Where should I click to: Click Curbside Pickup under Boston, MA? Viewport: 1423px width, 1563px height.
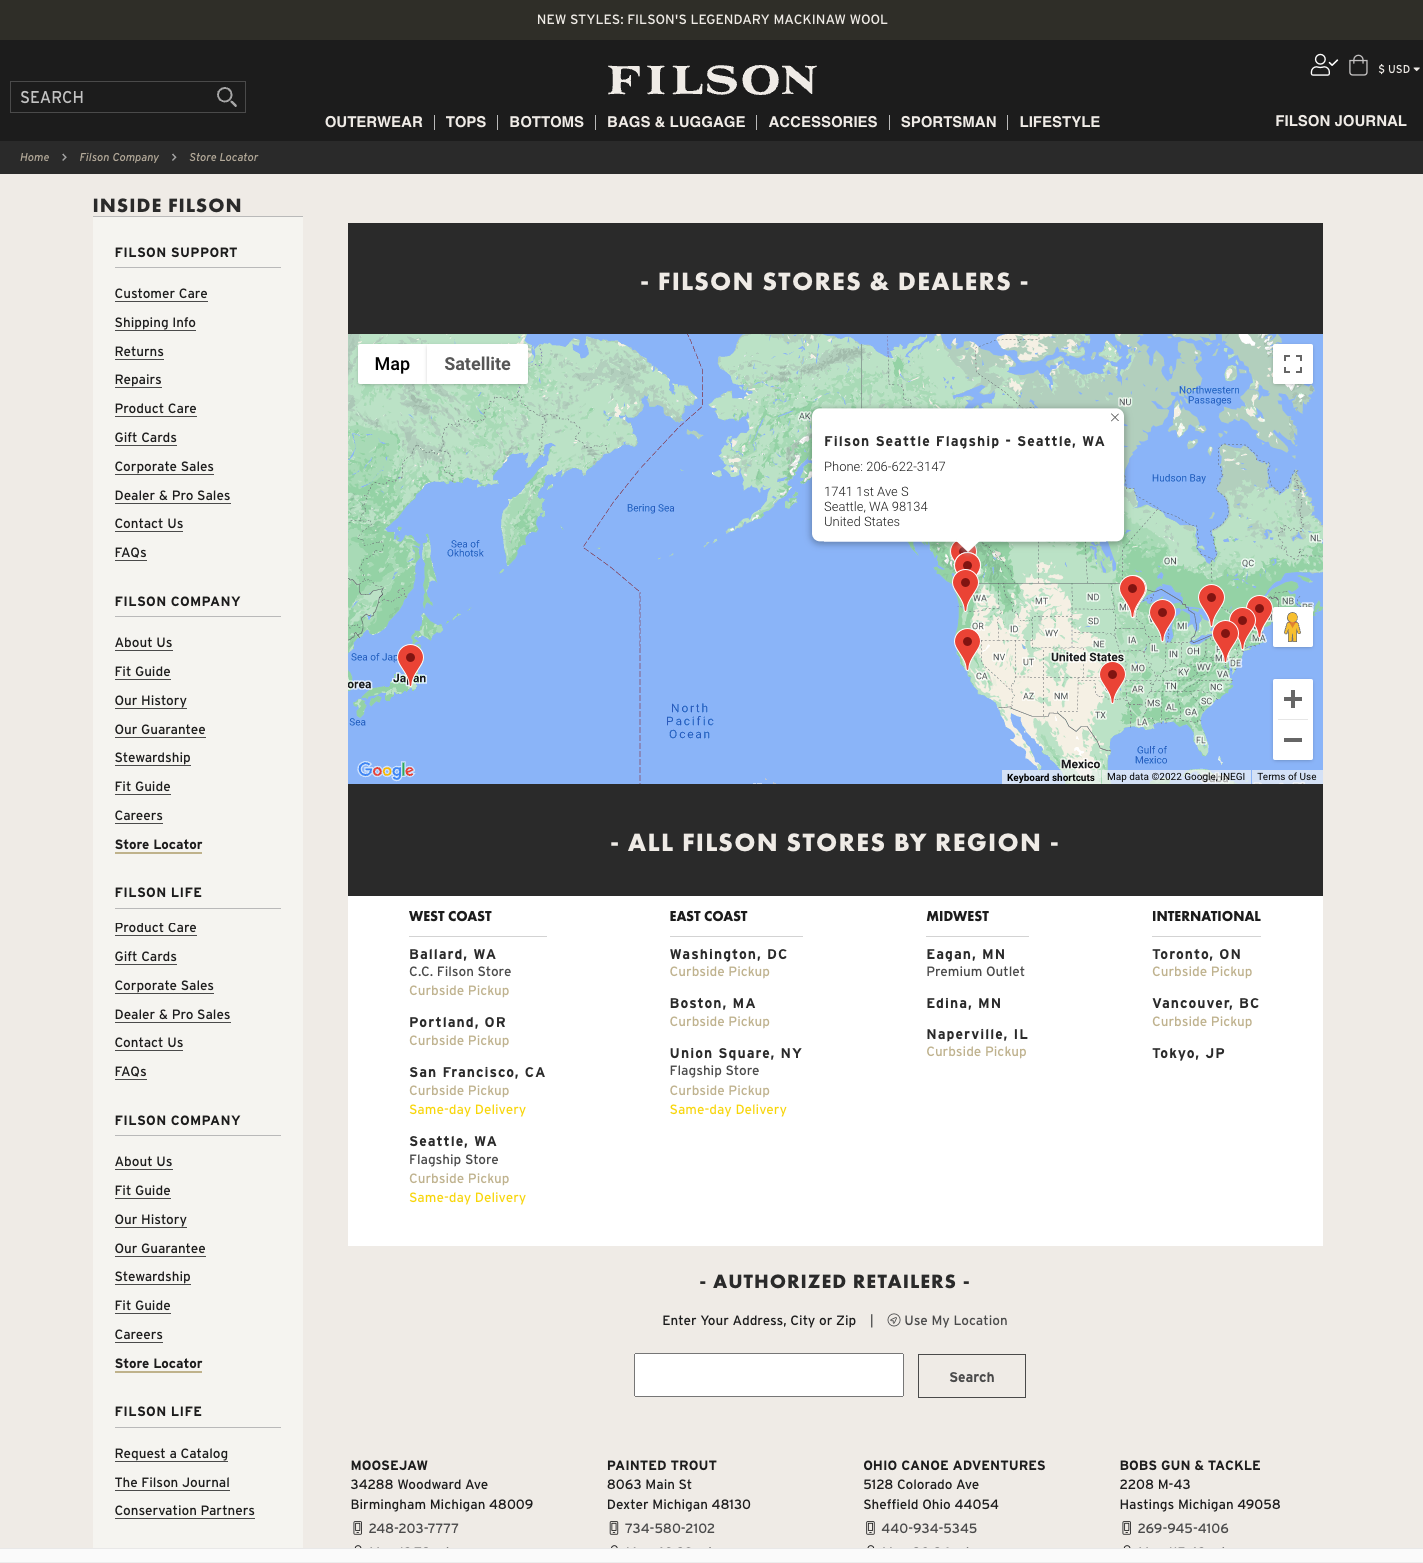point(720,1022)
